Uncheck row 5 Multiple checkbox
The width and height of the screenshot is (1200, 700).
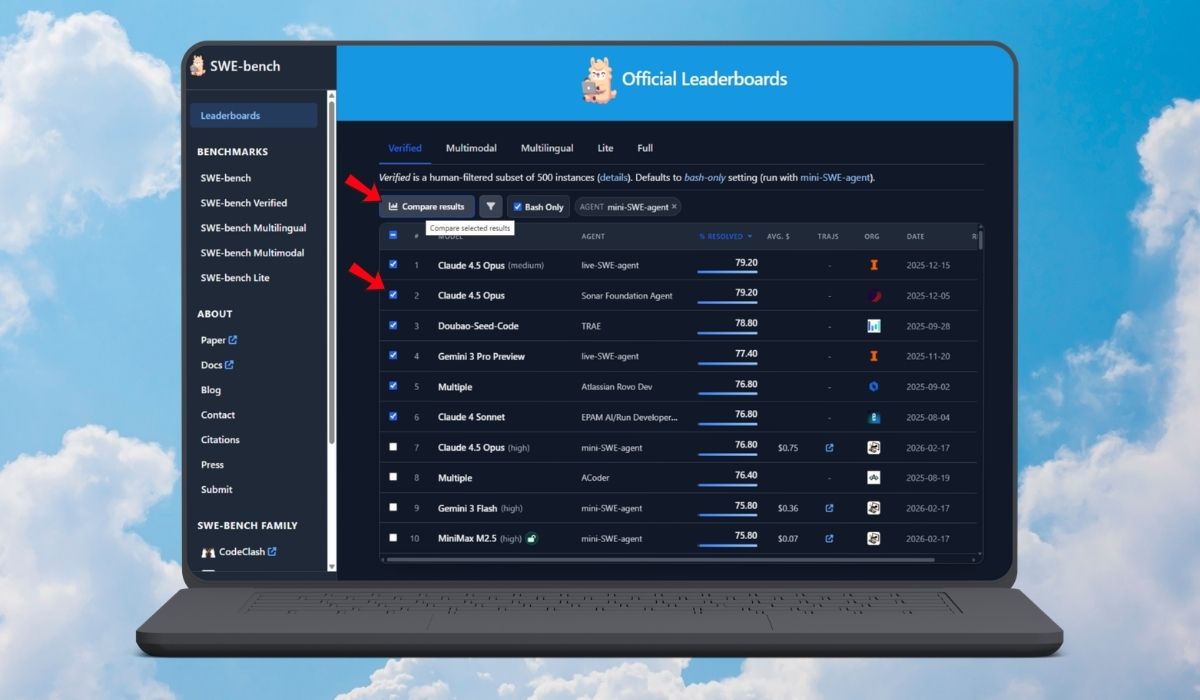[x=393, y=386]
